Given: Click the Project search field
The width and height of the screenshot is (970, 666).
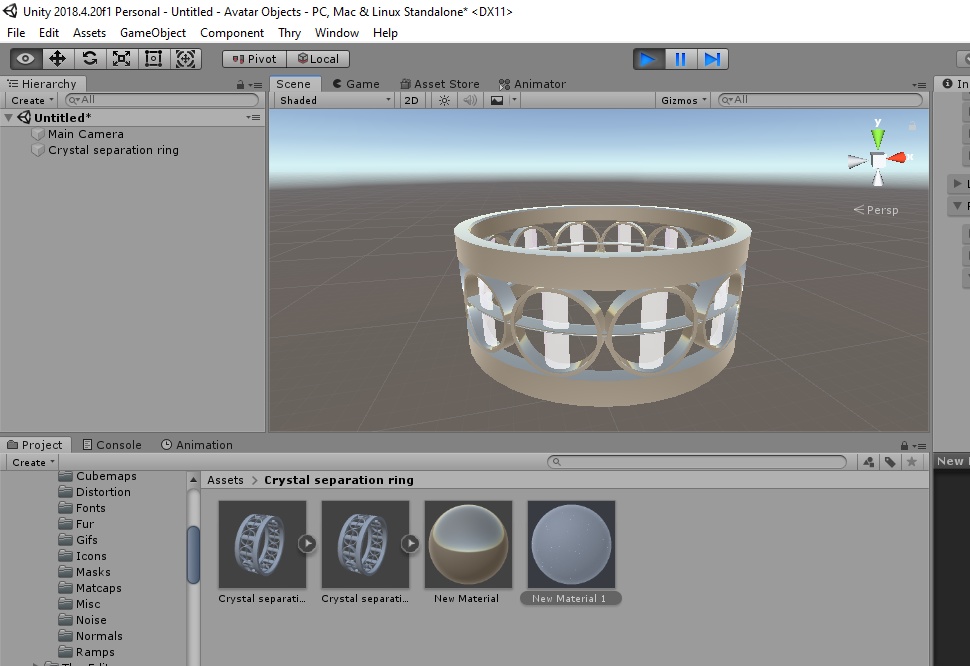Looking at the screenshot, I should pyautogui.click(x=700, y=461).
